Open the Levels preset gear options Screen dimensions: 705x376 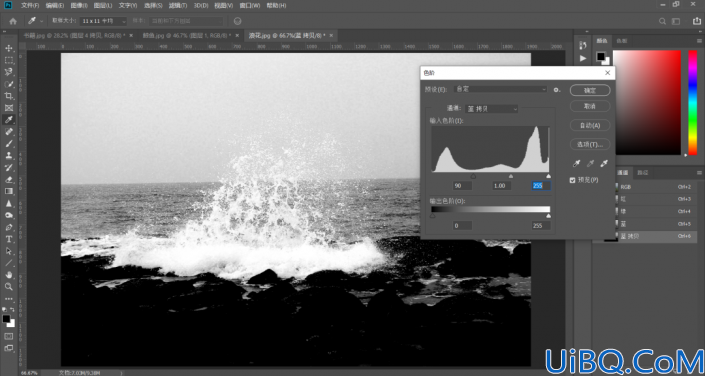(557, 90)
